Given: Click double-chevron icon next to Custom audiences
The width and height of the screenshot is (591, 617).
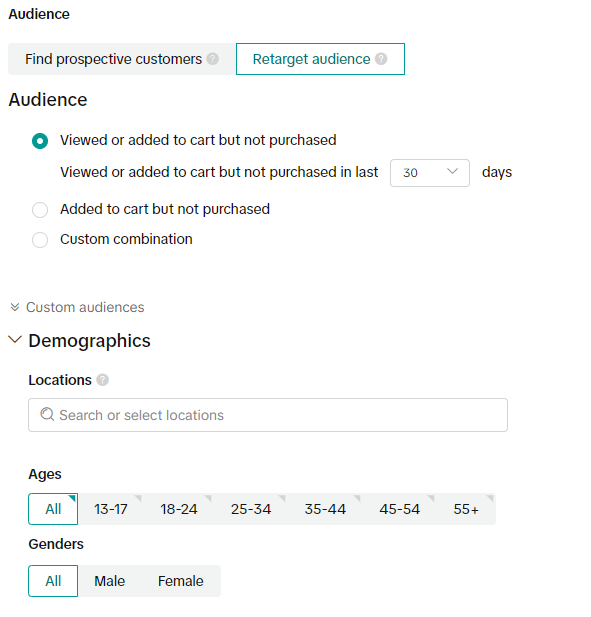Looking at the screenshot, I should (x=15, y=307).
